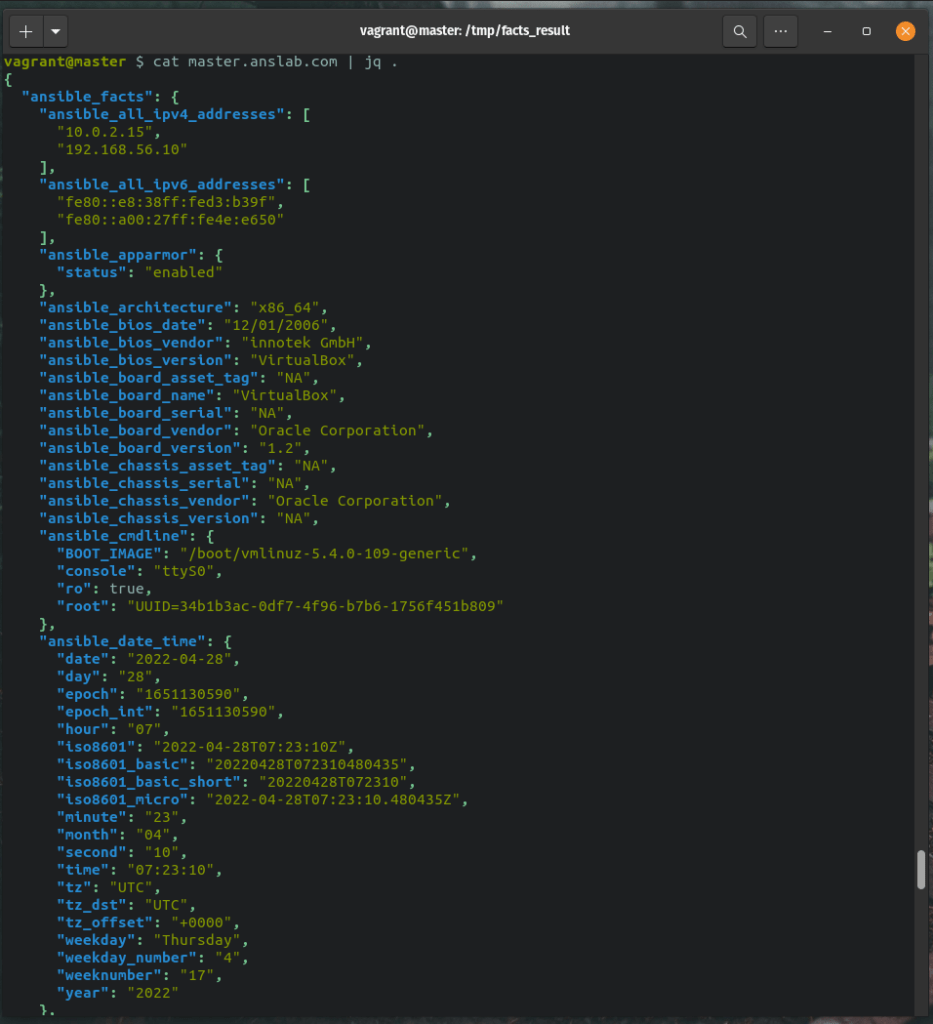Click the tz_offset value "+0000"
This screenshot has width=933, height=1024.
coord(201,924)
